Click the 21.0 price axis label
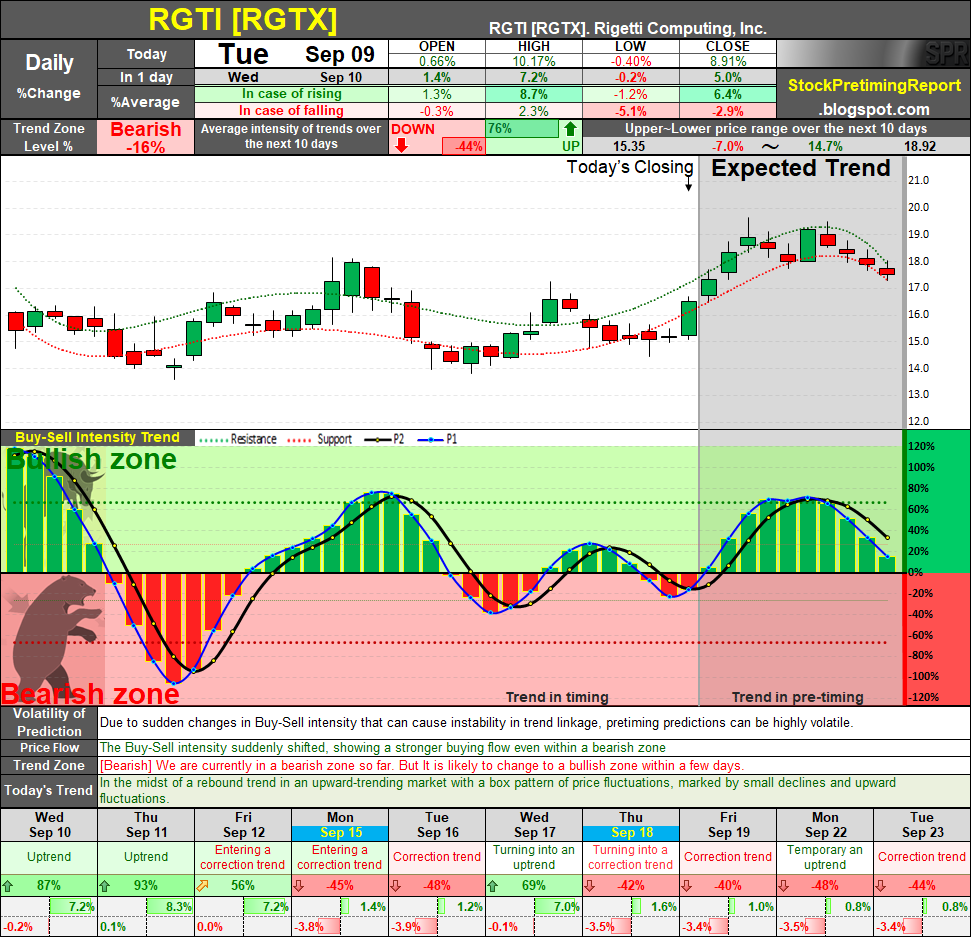971x937 pixels. (918, 180)
